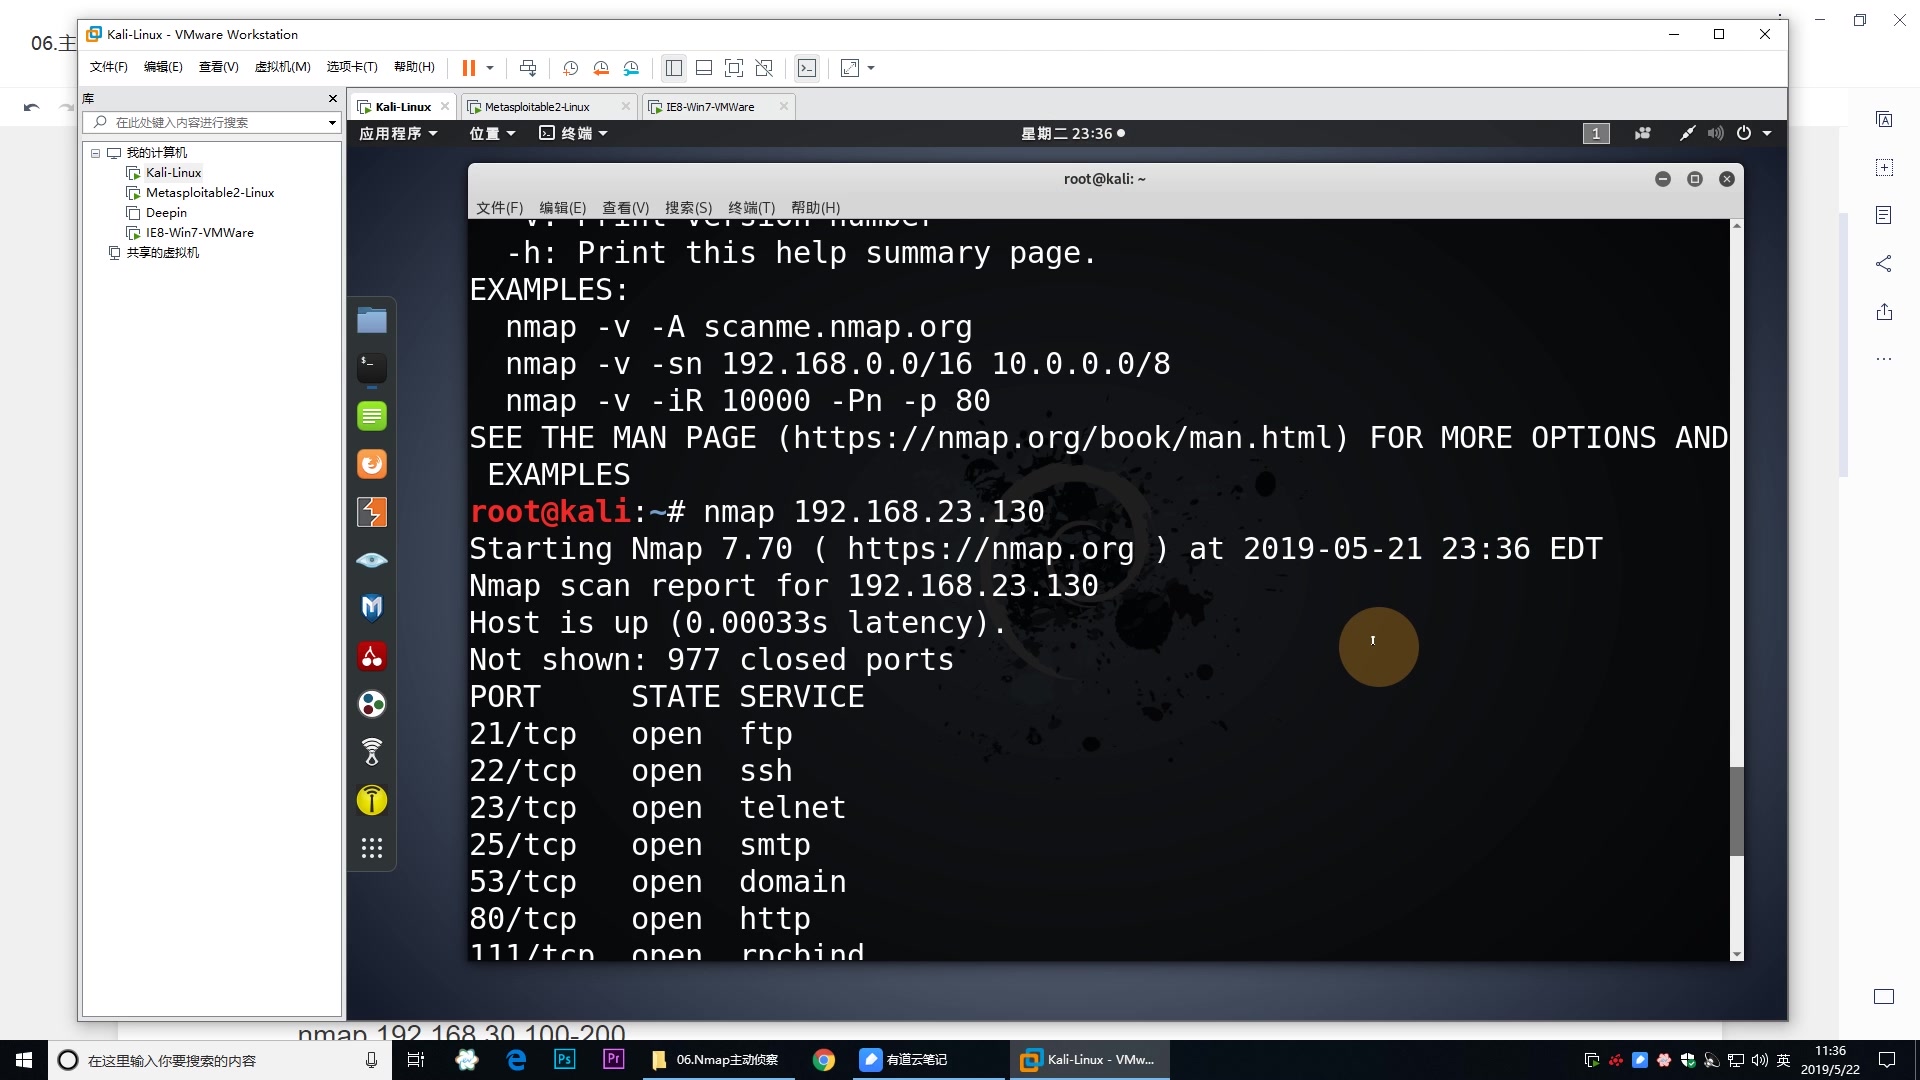Click the terminal input command field
This screenshot has width=1920, height=1080.
pos(873,512)
